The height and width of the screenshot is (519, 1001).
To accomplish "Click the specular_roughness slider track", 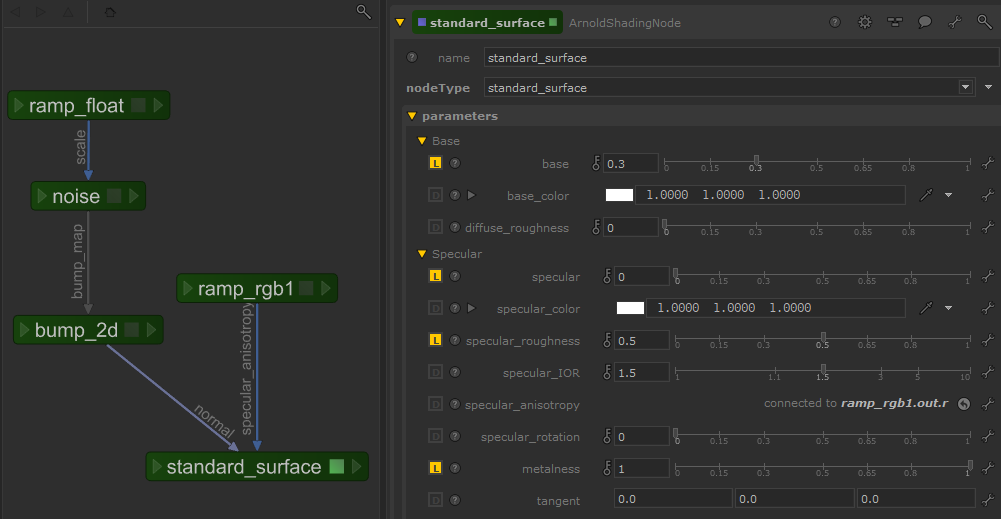I will tap(823, 338).
